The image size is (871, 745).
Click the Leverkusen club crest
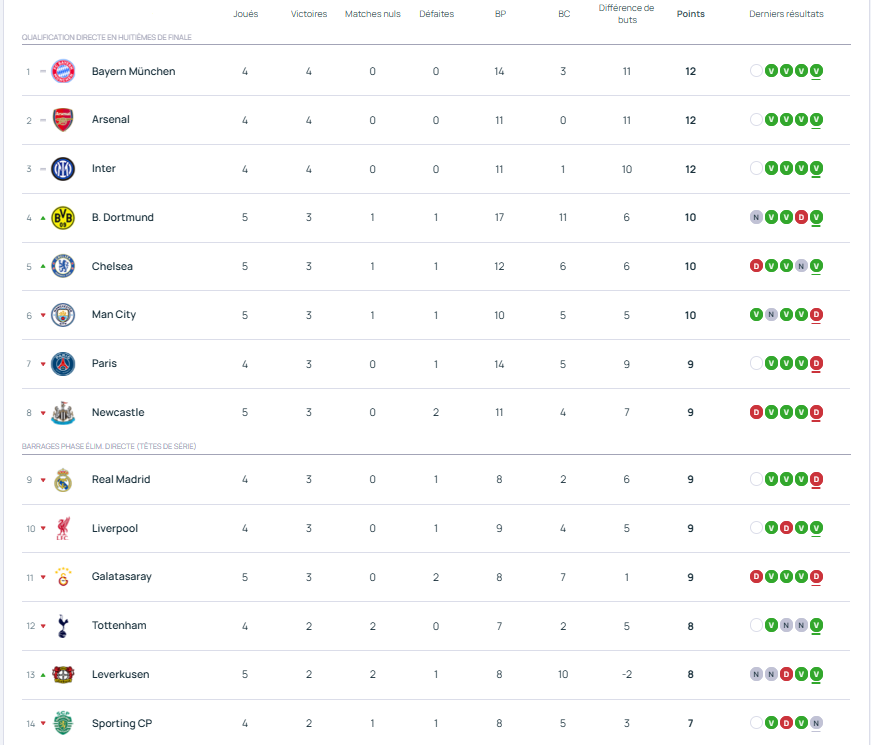63,675
